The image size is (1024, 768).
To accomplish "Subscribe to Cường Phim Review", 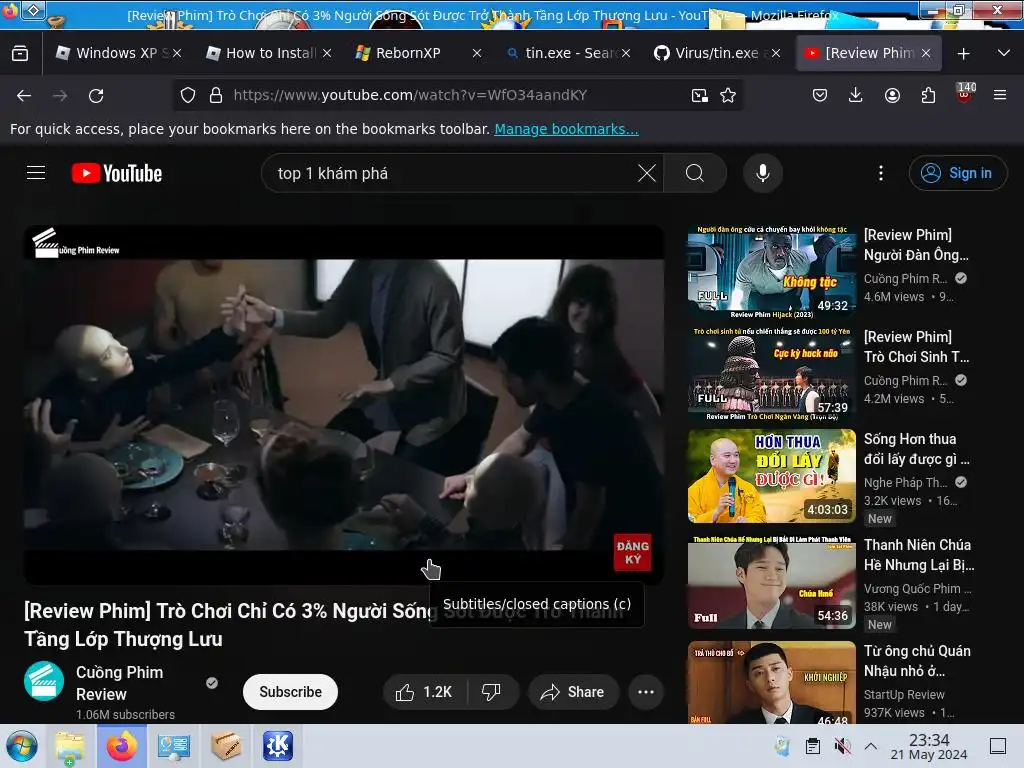I will click(290, 692).
